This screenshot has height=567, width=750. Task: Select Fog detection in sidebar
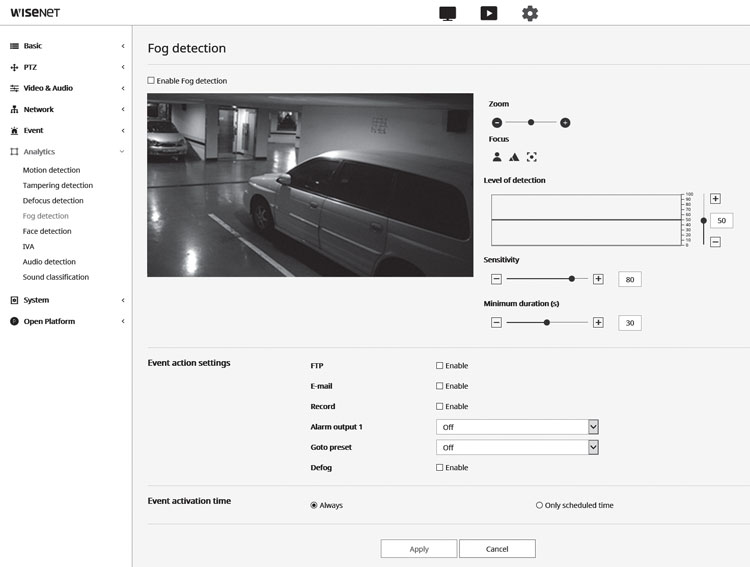45,216
